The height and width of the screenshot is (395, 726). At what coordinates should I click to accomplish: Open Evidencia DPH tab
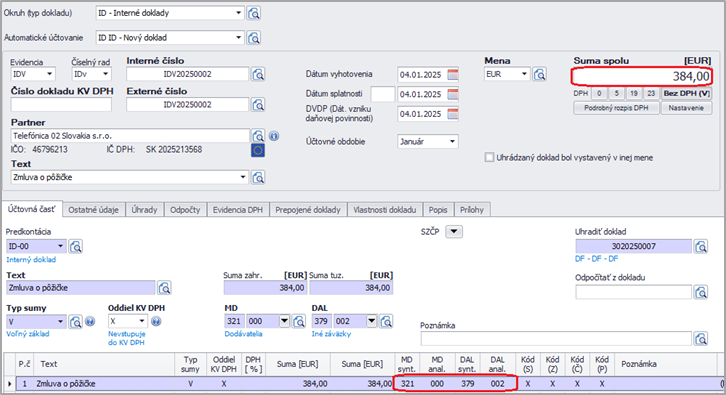238,210
